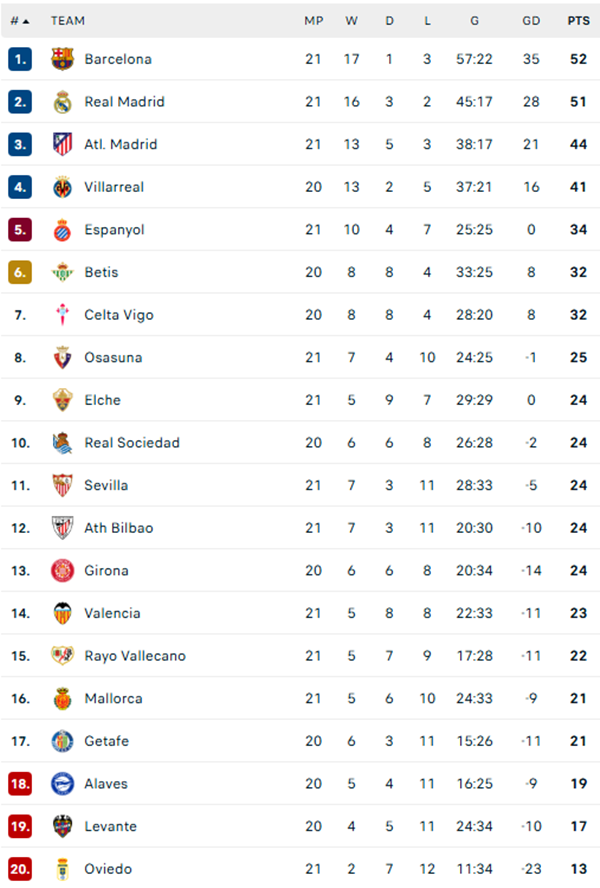Click the Real Madrid club crest
The image size is (600, 888).
[62, 102]
